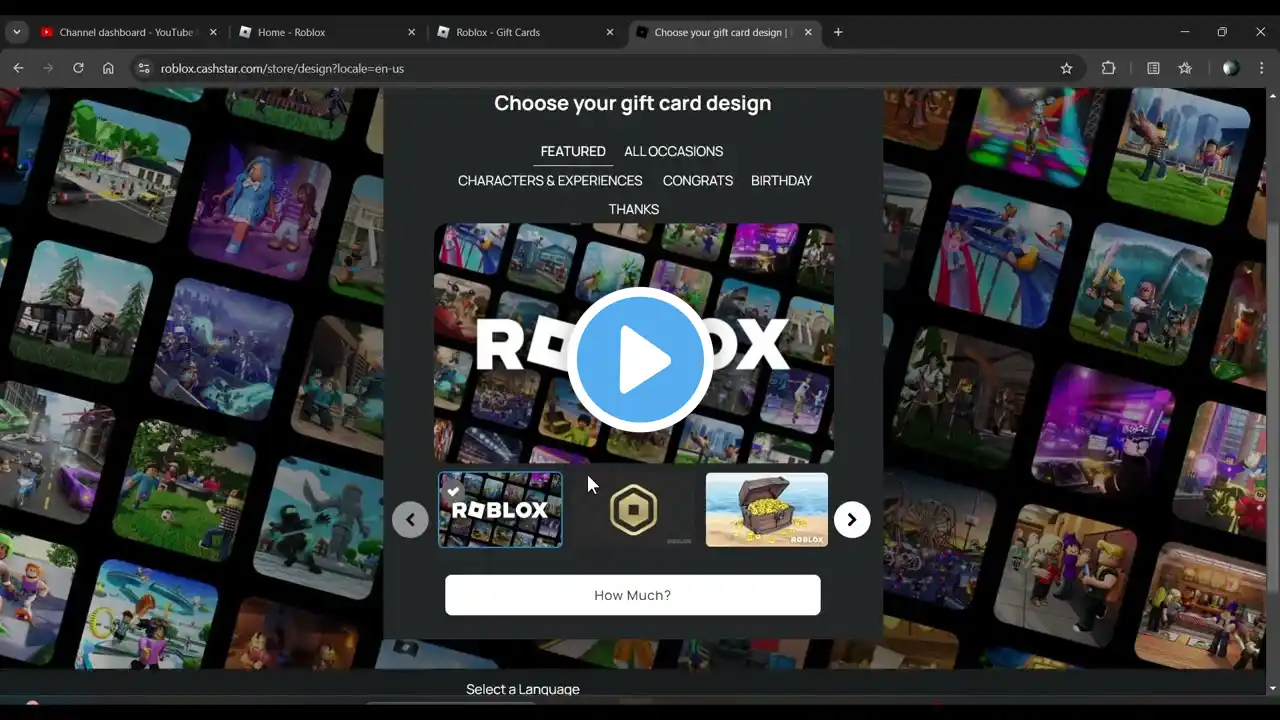Open the Chrome three-dot menu

pyautogui.click(x=1262, y=68)
